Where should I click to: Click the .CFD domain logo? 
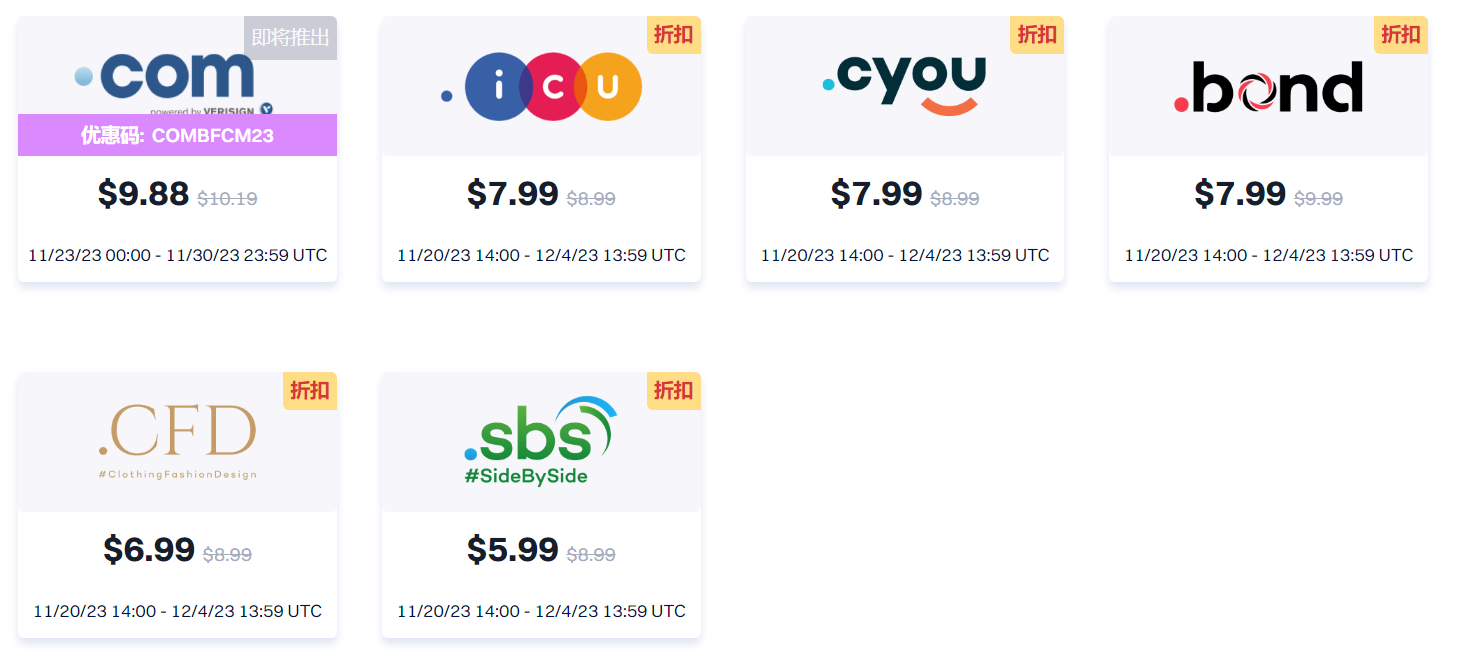pos(177,440)
